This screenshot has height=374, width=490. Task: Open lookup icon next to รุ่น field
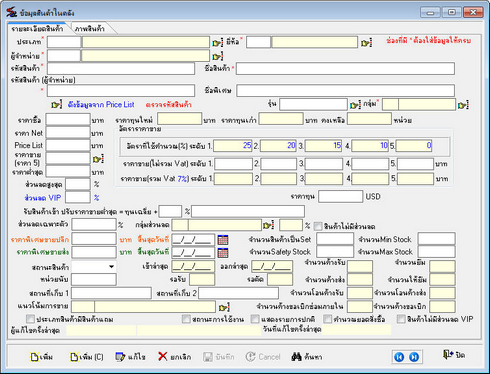(x=355, y=105)
